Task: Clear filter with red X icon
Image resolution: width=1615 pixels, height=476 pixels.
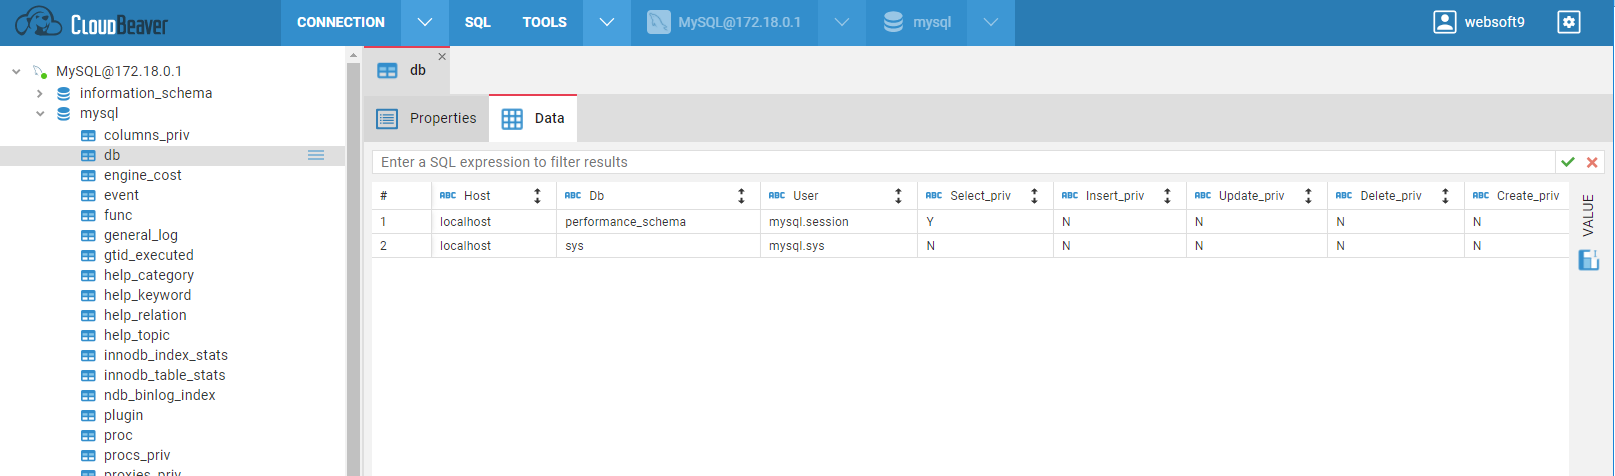Action: [1592, 162]
